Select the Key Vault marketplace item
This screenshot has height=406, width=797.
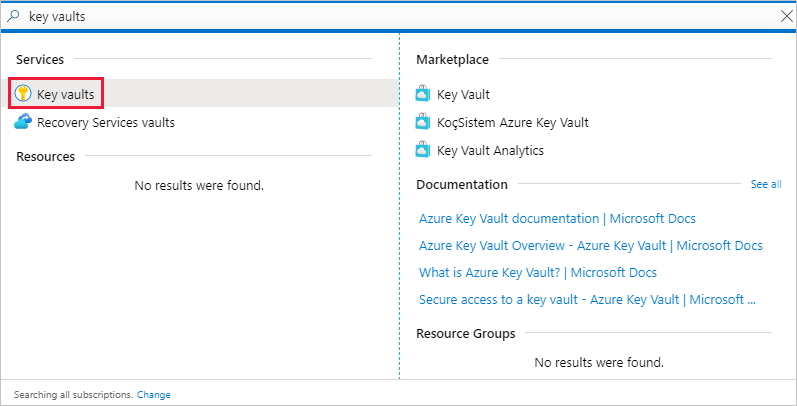(x=463, y=94)
